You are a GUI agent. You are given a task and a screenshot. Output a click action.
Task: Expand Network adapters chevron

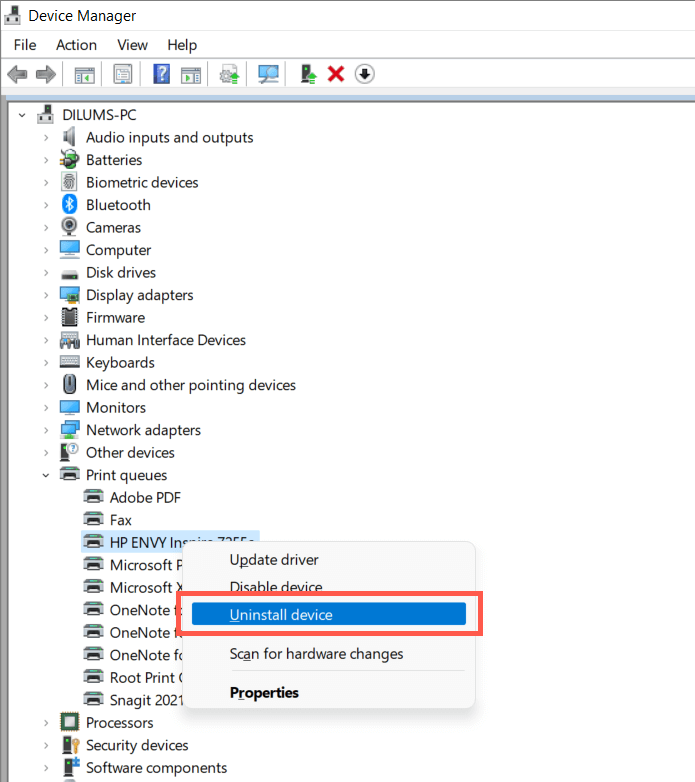(x=46, y=430)
